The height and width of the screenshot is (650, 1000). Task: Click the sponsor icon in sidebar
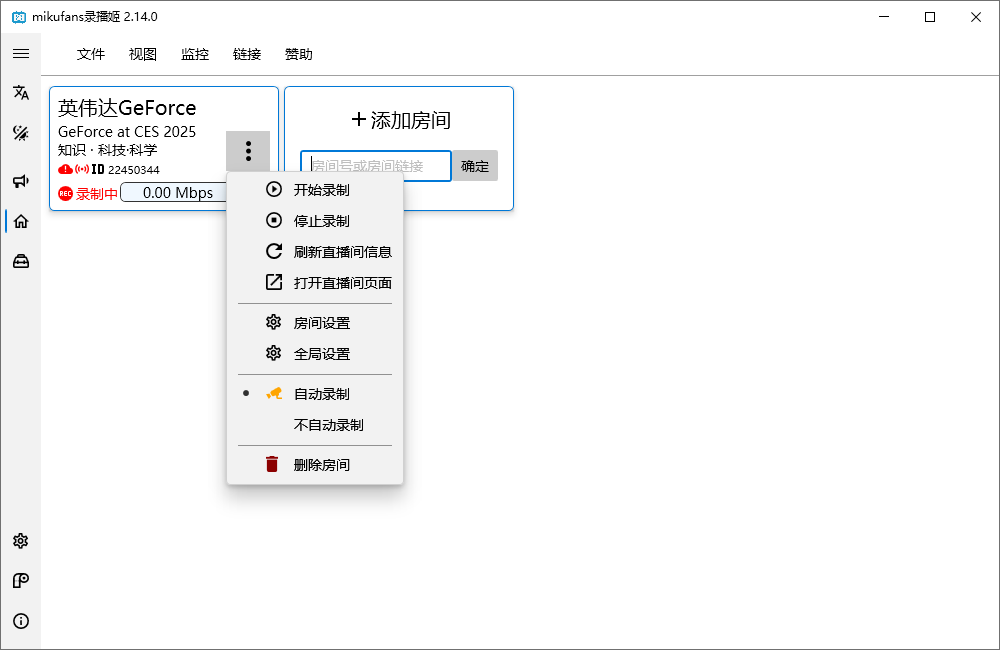point(21,580)
